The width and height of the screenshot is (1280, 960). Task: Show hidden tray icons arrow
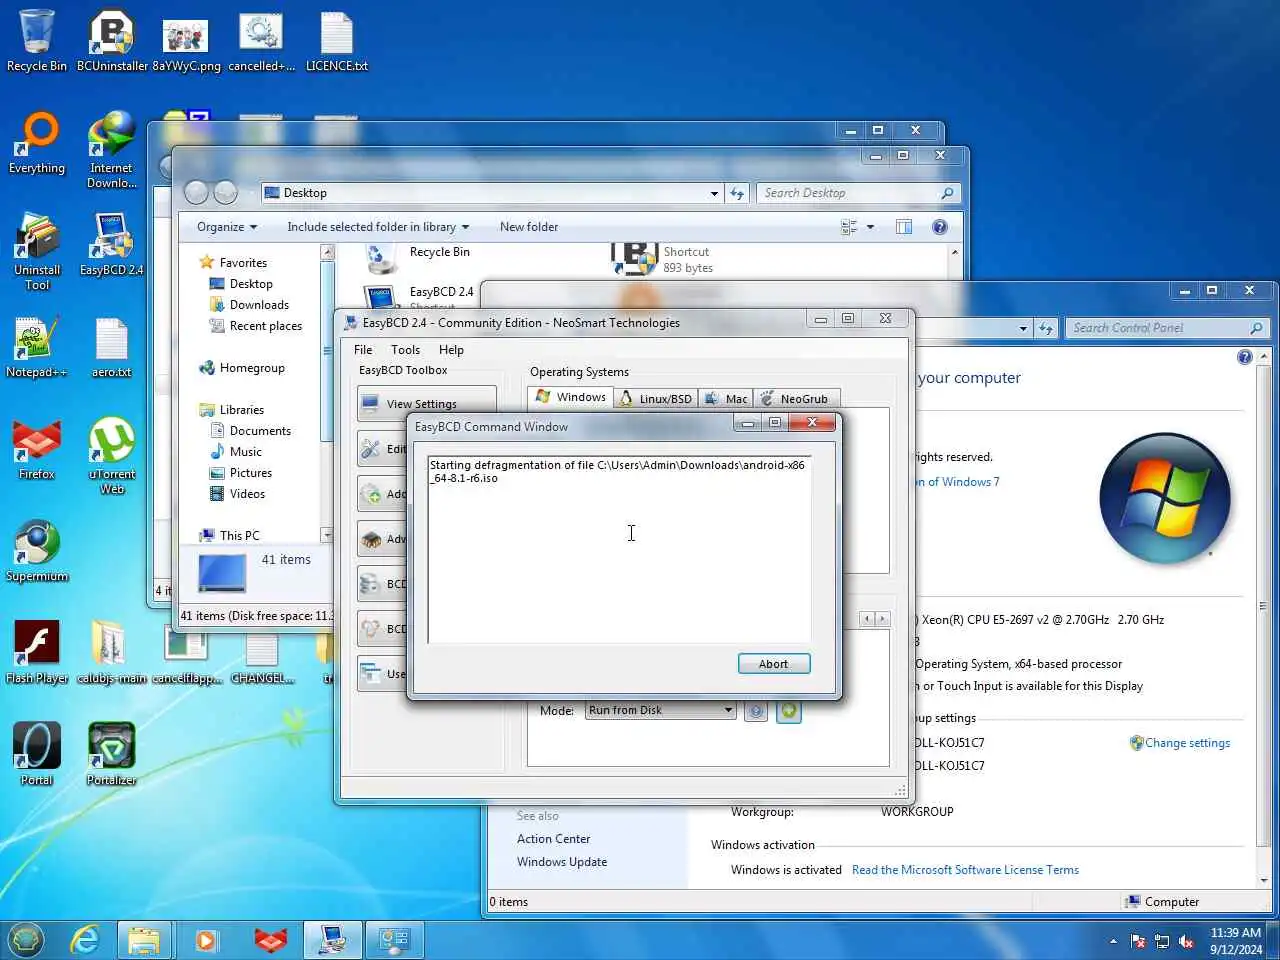[1113, 941]
